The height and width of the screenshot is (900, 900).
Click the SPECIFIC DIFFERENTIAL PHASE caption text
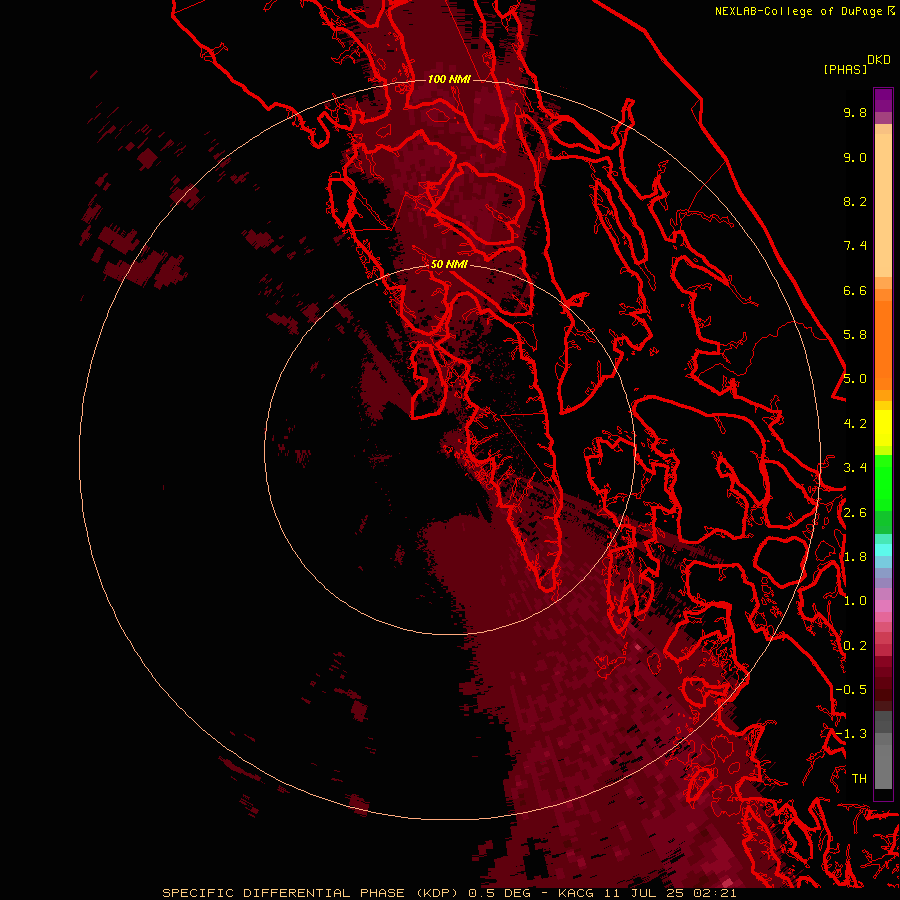click(x=282, y=893)
